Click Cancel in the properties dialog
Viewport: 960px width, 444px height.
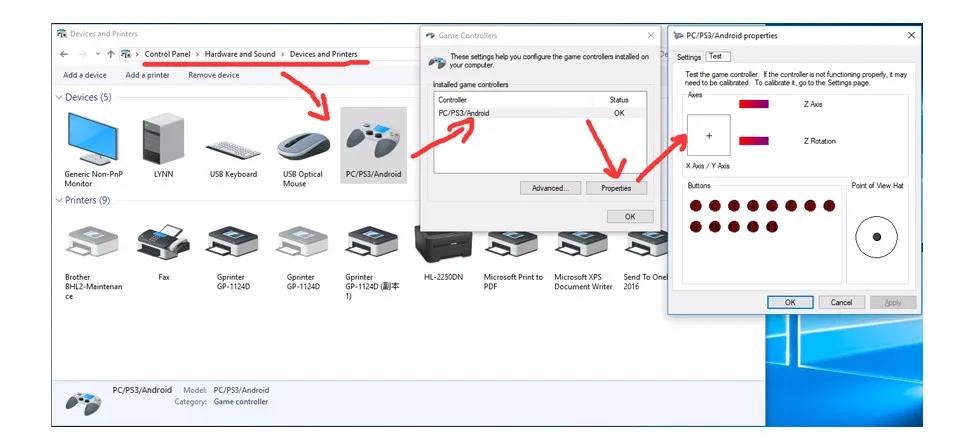click(841, 302)
